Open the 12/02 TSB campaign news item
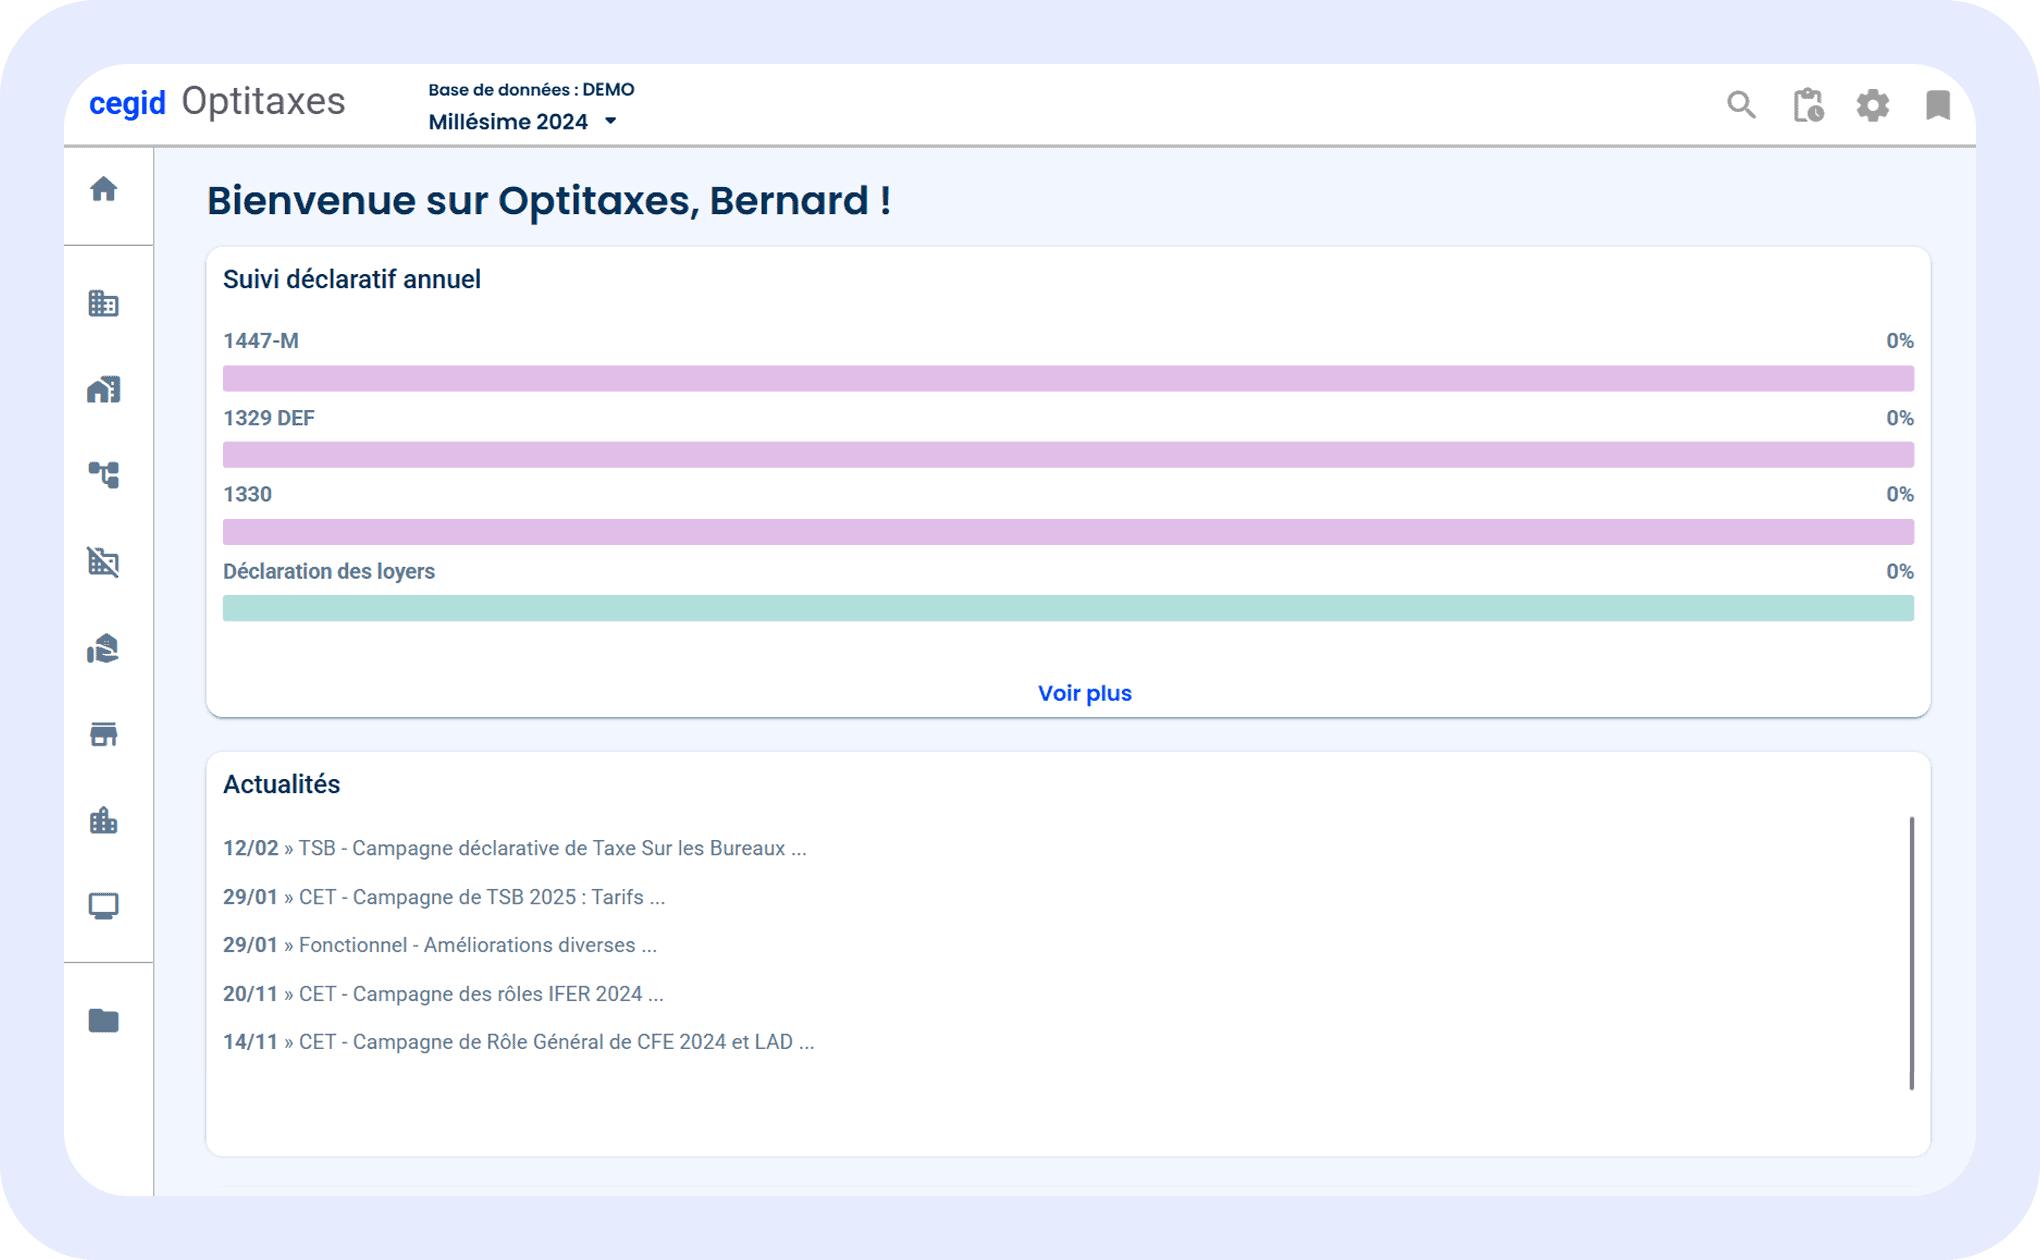 tap(514, 848)
